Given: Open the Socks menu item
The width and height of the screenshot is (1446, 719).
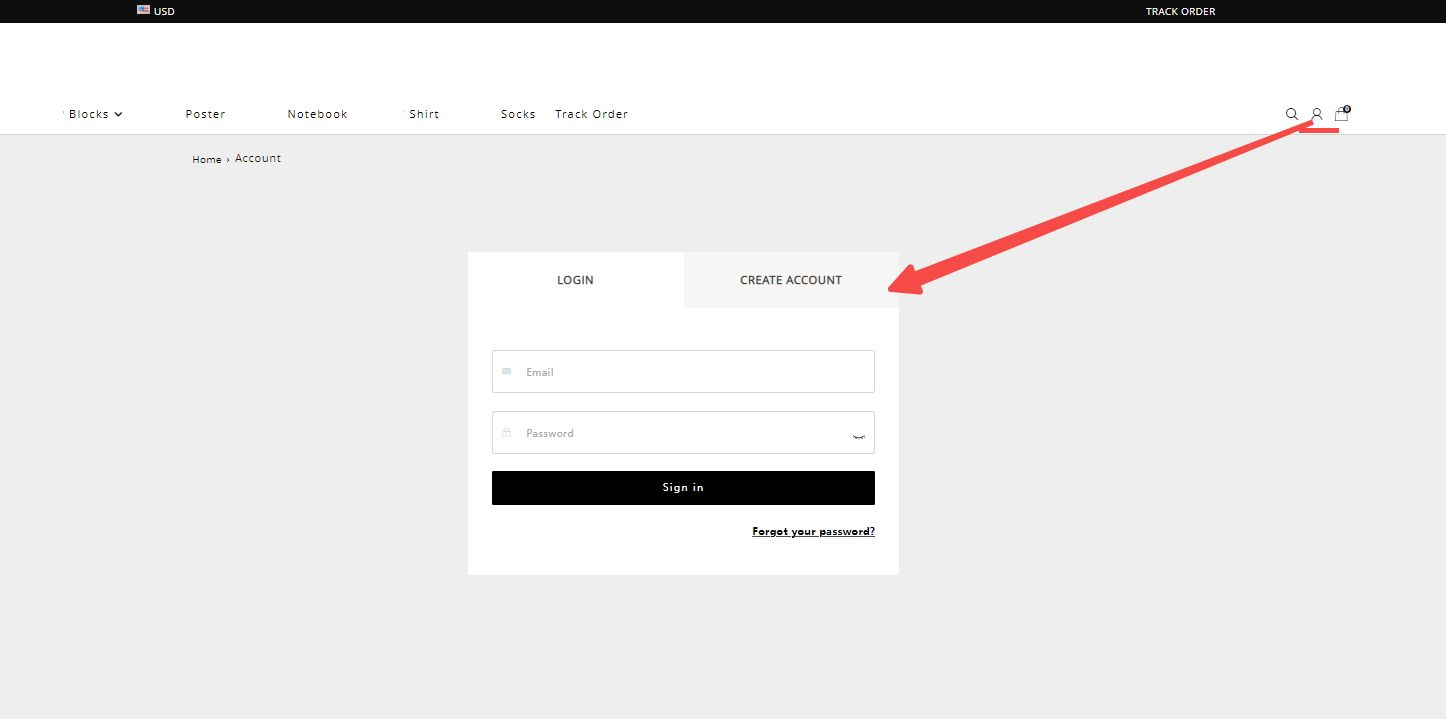Looking at the screenshot, I should (x=518, y=114).
